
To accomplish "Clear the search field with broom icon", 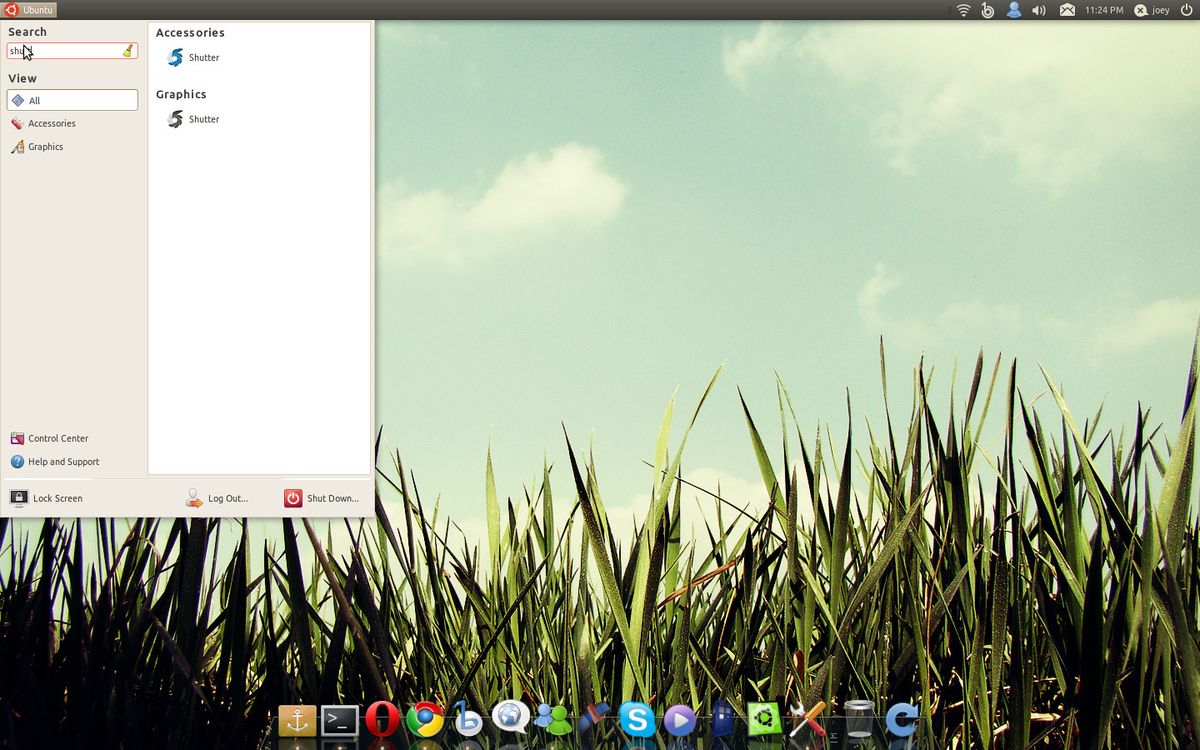I will pos(128,51).
